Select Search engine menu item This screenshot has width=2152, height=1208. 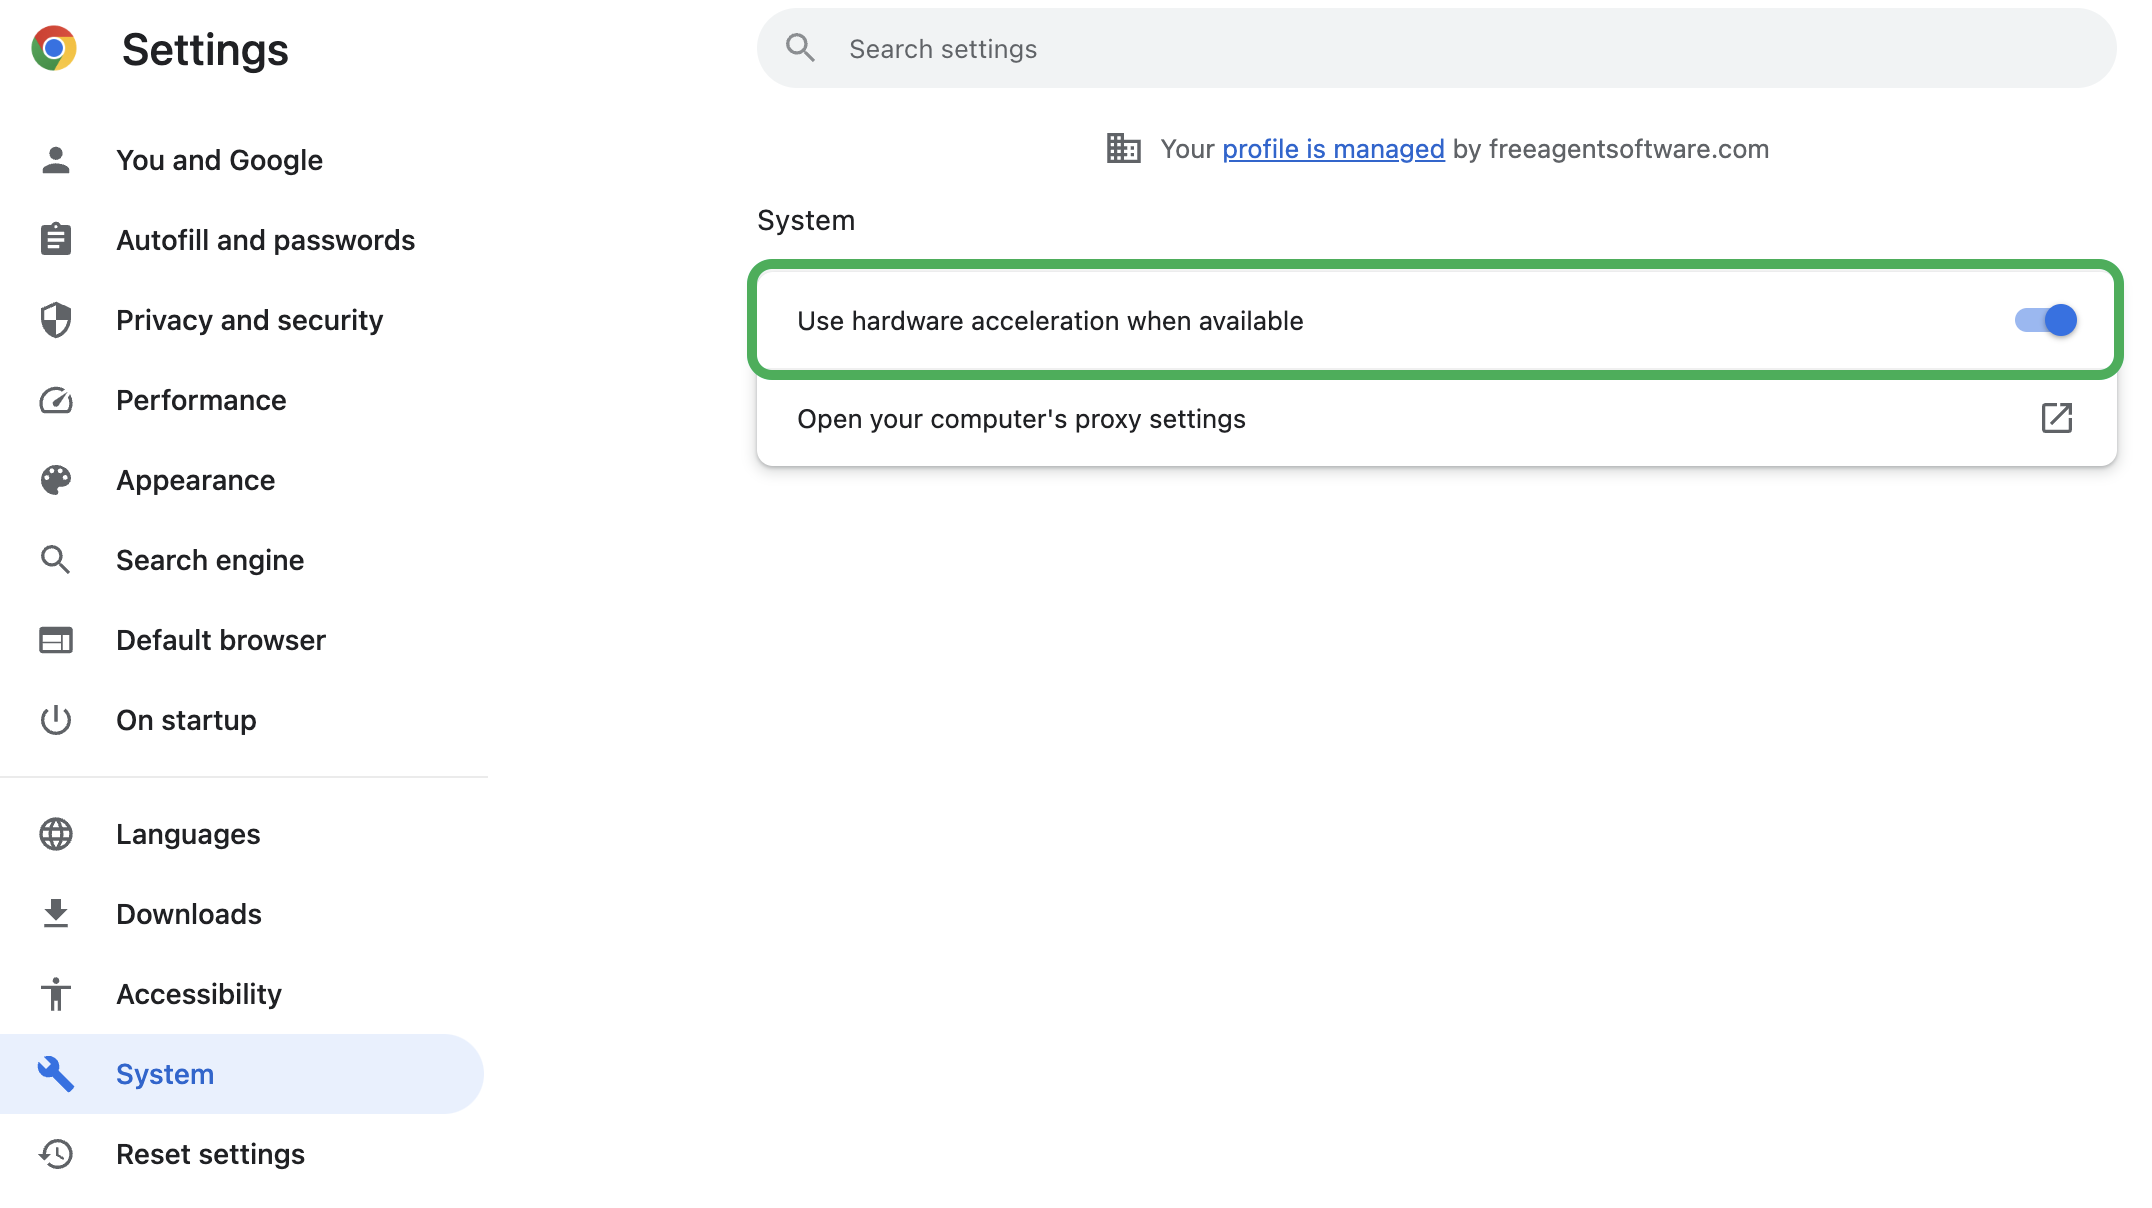(x=242, y=560)
